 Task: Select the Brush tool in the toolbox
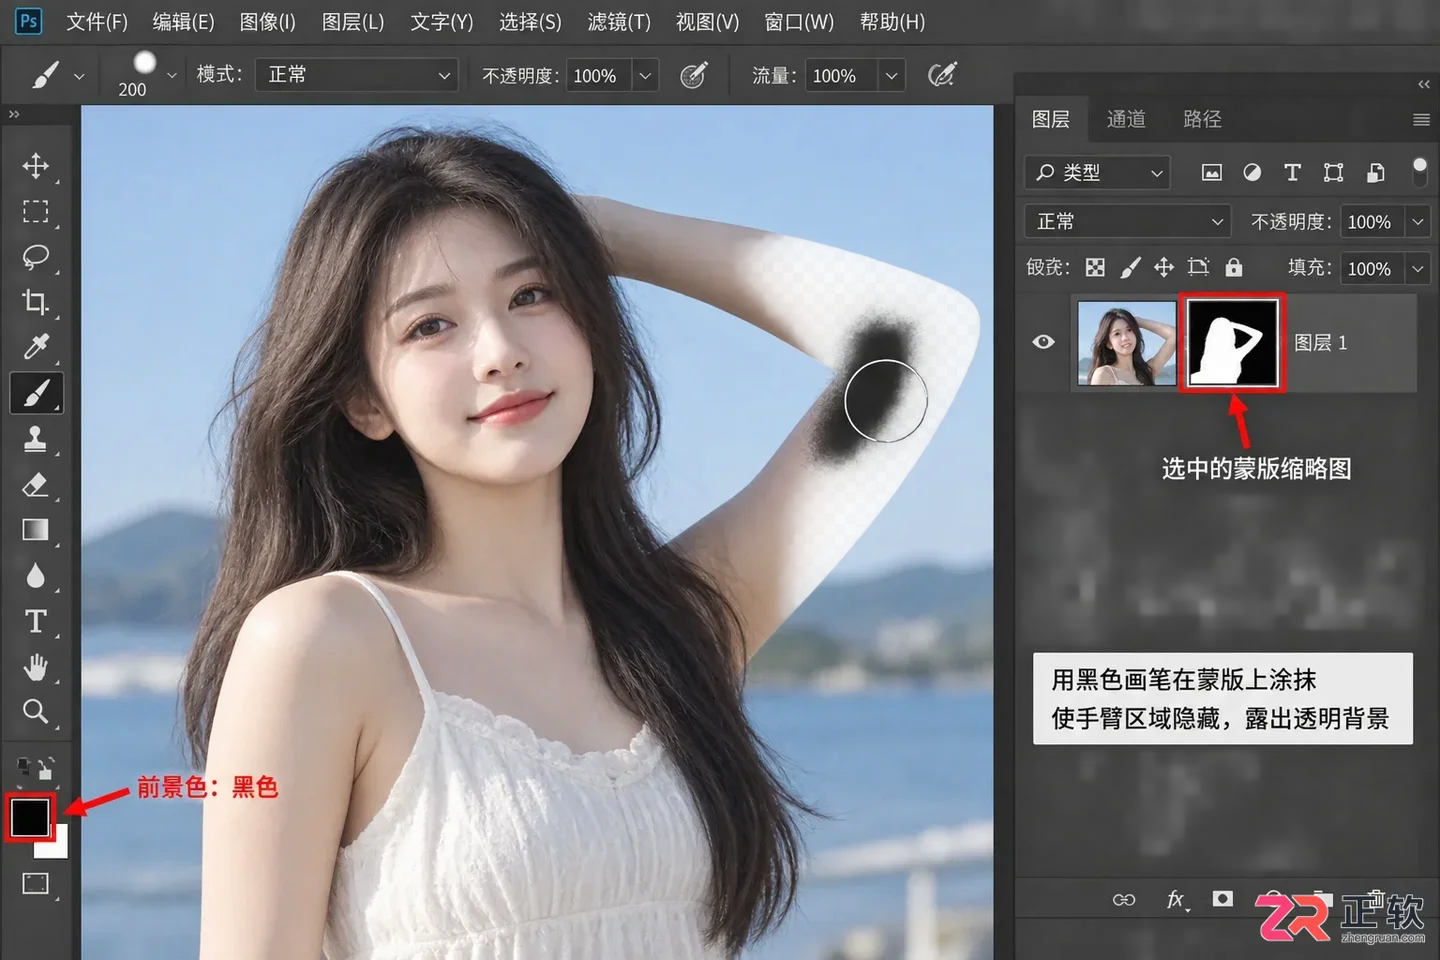point(36,393)
